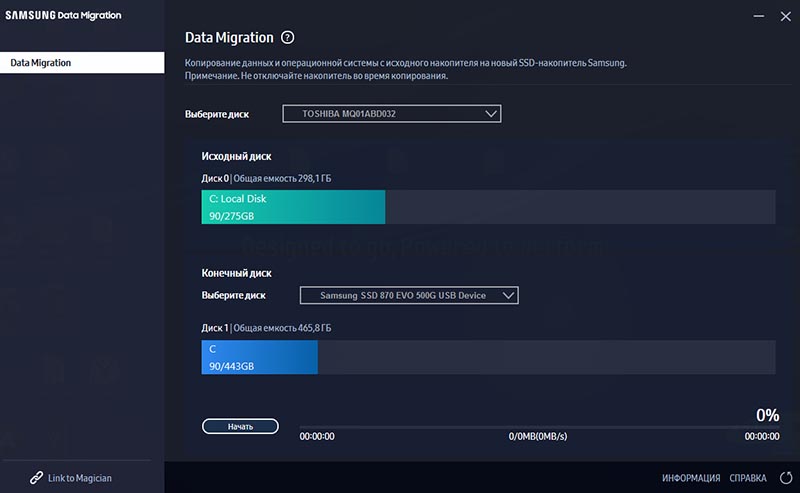Close the Samsung Data Migration window
Viewport: 800px width, 493px height.
[x=786, y=16]
